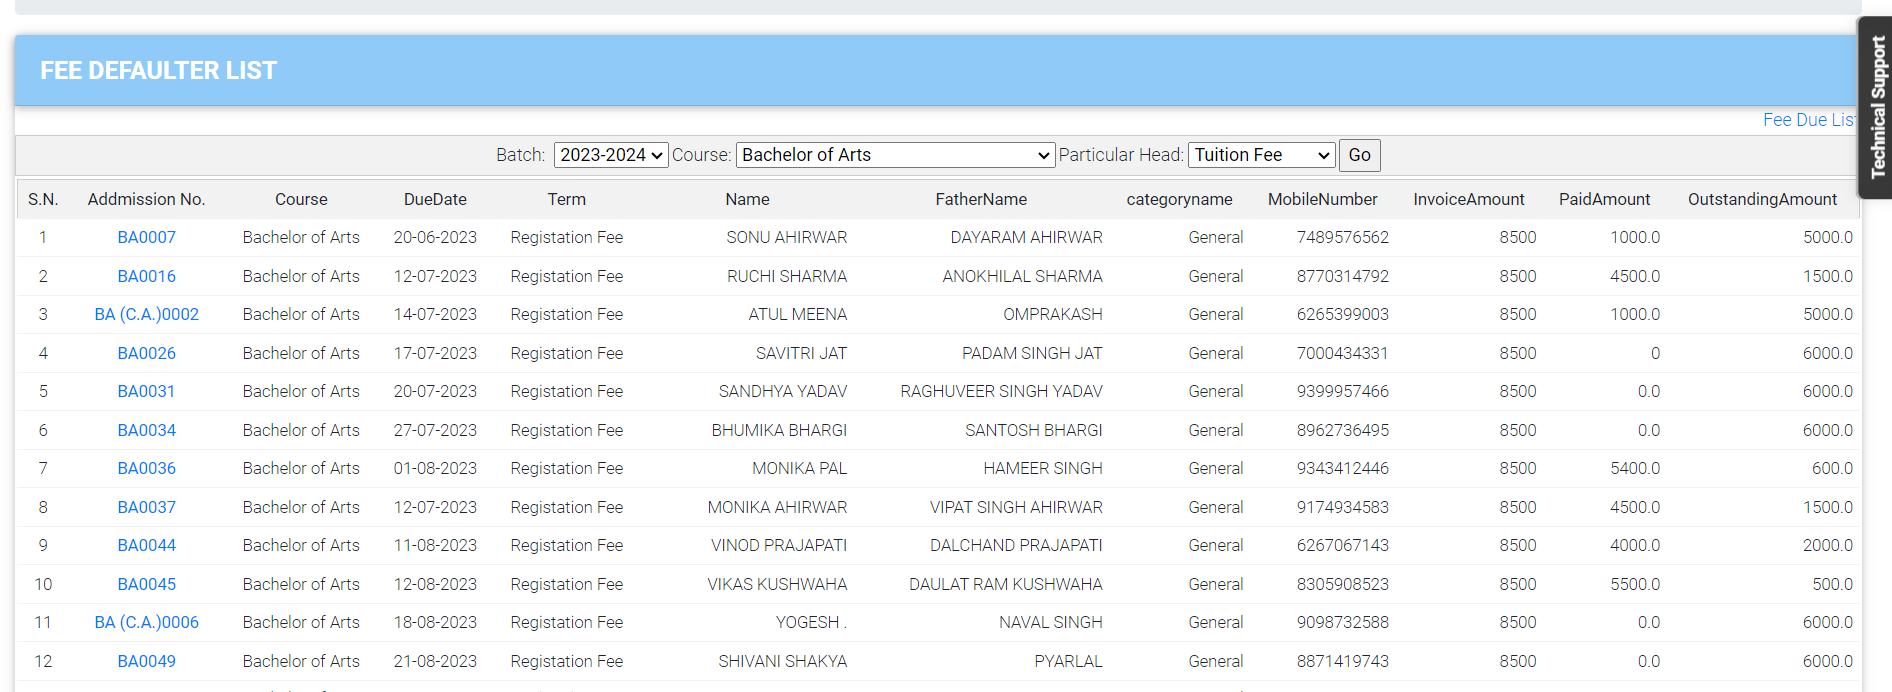Click the name VIKAS KUSHWAHA
This screenshot has height=692, width=1892.
[x=777, y=584]
